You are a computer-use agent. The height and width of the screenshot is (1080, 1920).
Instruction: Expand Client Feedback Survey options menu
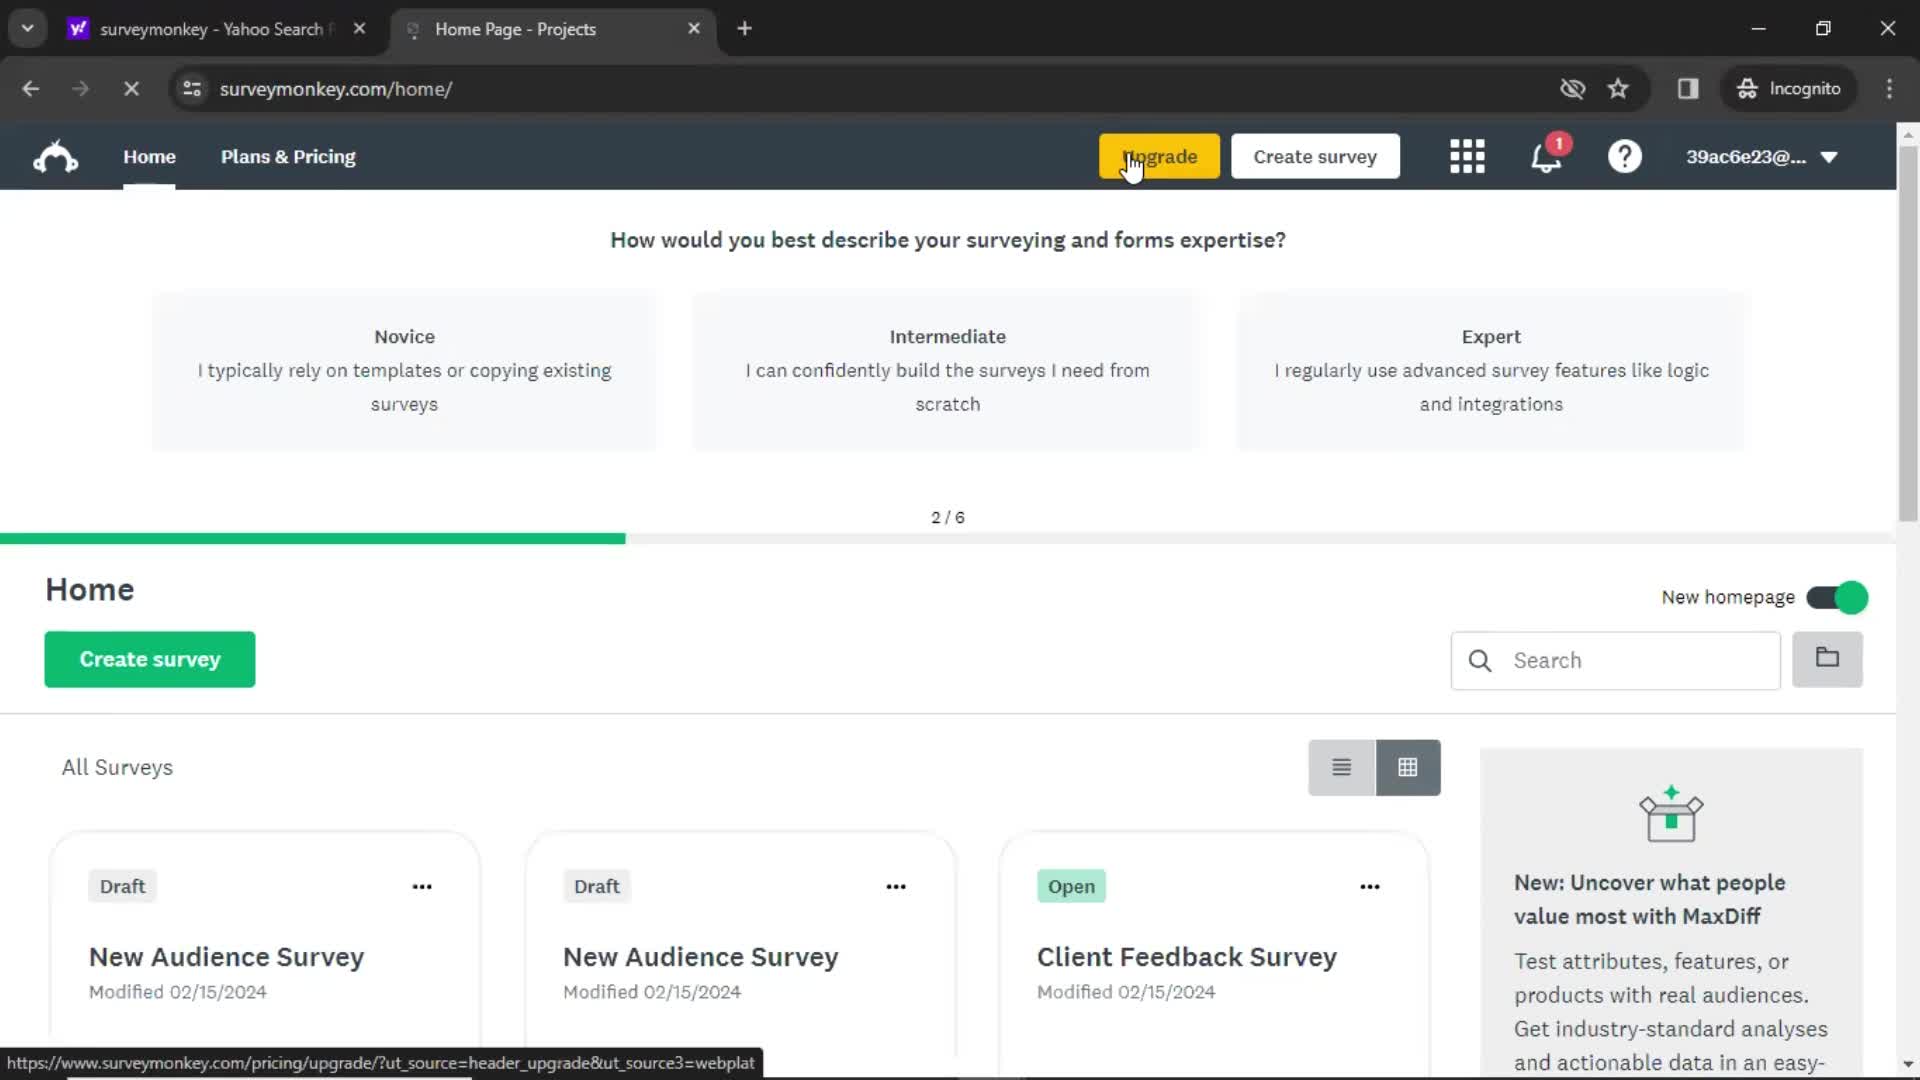click(x=1370, y=886)
